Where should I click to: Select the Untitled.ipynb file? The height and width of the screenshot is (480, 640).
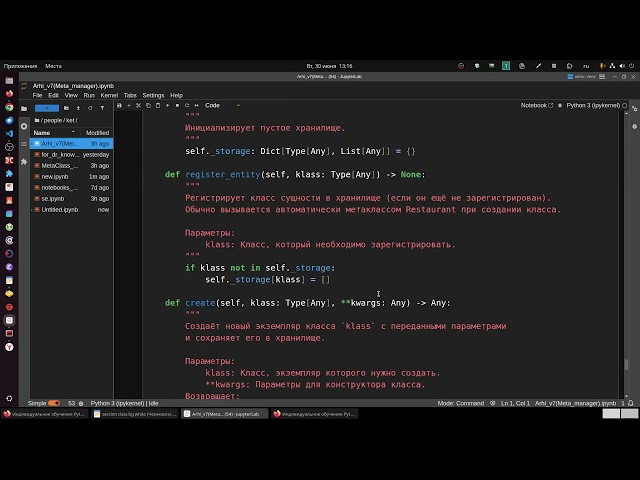click(x=71, y=210)
